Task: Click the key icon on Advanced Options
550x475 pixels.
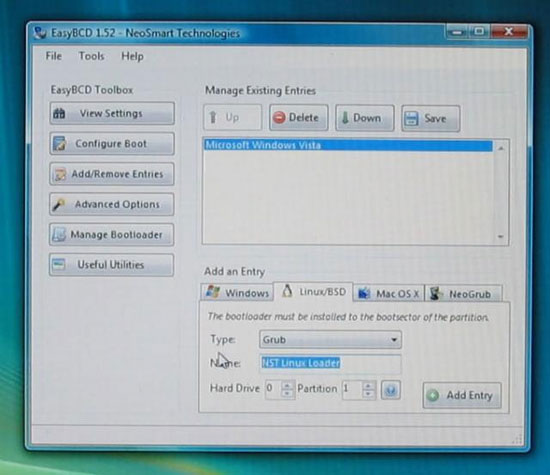Action: (58, 204)
